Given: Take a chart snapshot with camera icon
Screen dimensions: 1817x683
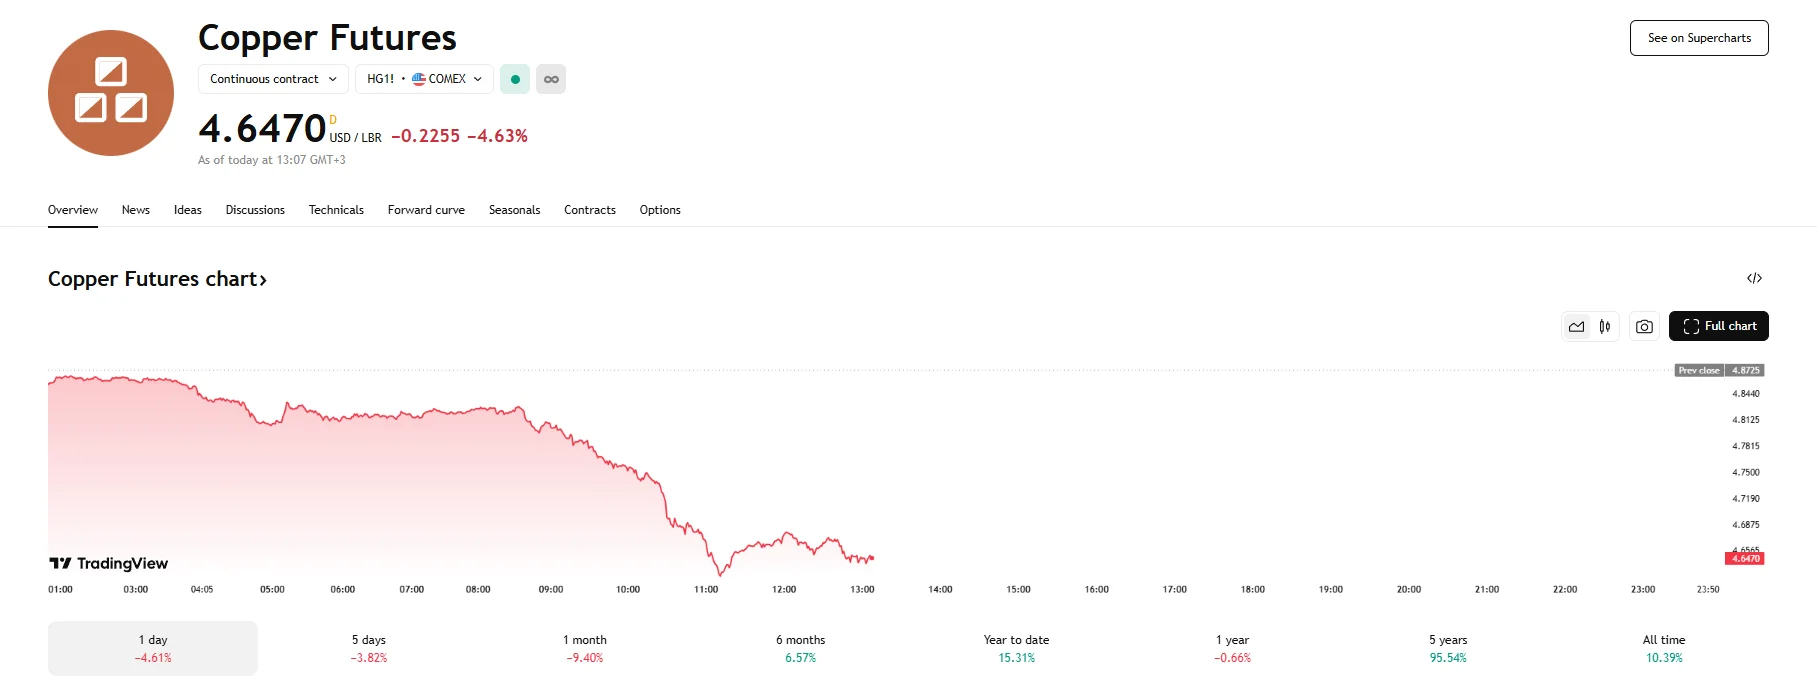Looking at the screenshot, I should (x=1644, y=326).
